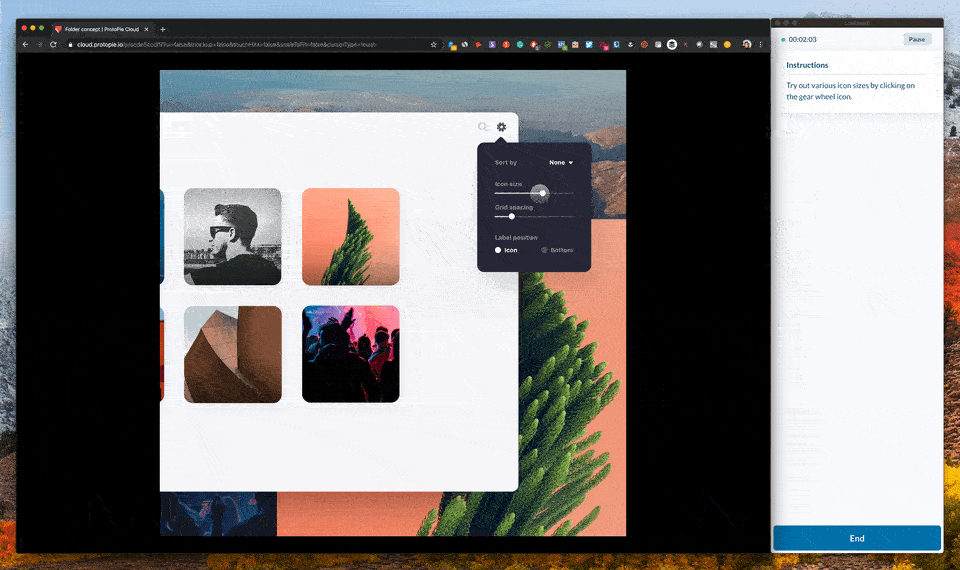Open the green tree on orange thumbnail
The width and height of the screenshot is (960, 570).
point(351,236)
